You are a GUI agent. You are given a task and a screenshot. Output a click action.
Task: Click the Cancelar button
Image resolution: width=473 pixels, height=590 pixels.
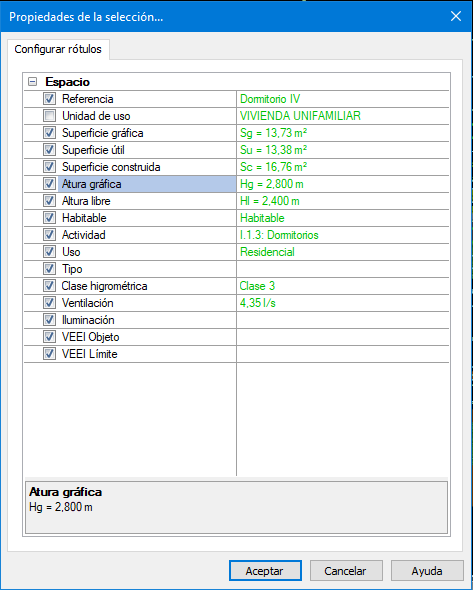pyautogui.click(x=346, y=571)
